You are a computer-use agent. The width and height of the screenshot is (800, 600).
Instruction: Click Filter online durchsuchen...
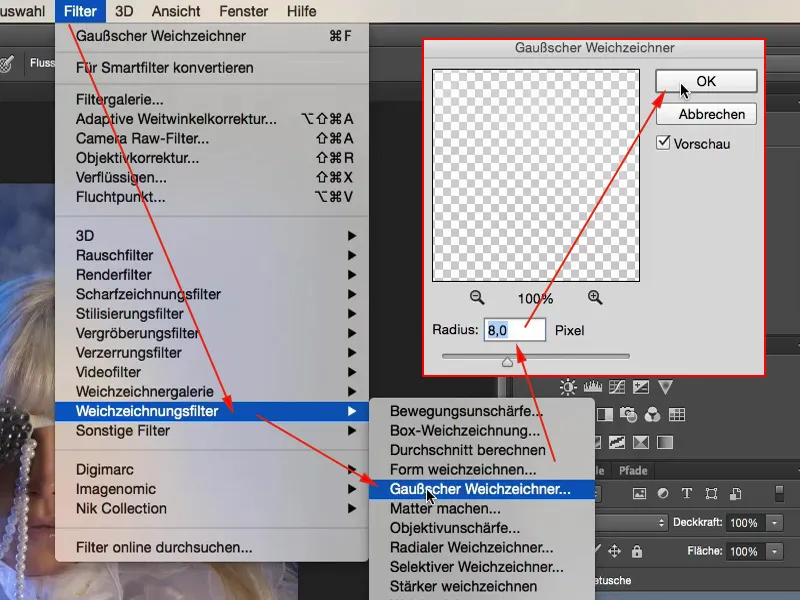[x=212, y=547]
